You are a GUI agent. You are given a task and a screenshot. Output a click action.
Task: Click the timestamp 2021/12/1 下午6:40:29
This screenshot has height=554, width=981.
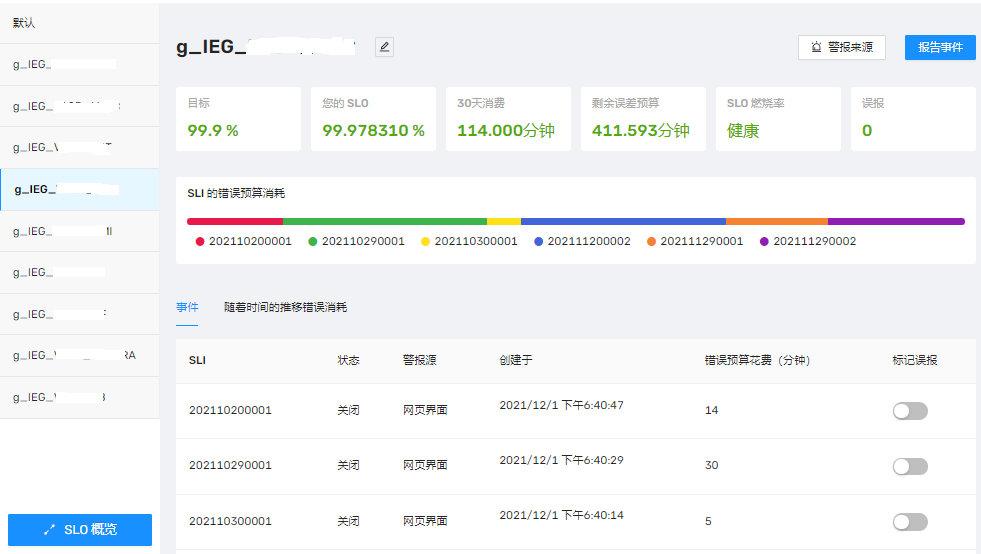click(x=561, y=461)
